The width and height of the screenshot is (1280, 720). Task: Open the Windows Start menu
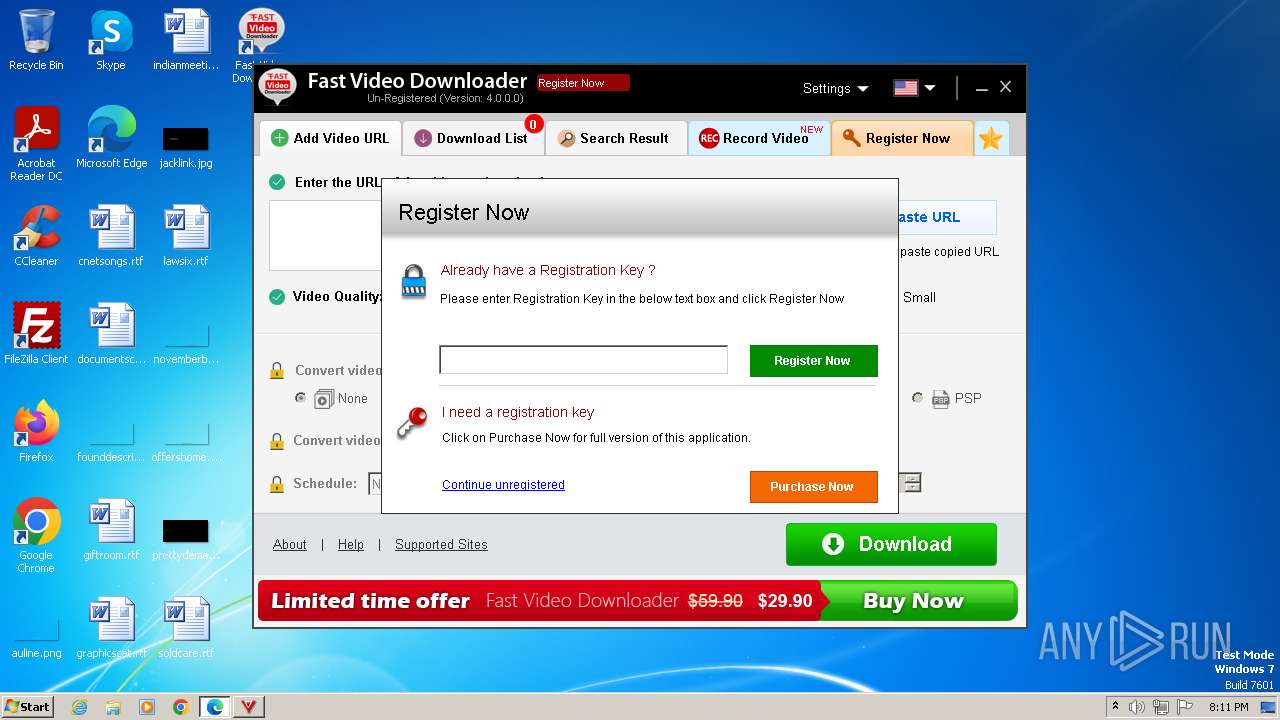point(27,707)
